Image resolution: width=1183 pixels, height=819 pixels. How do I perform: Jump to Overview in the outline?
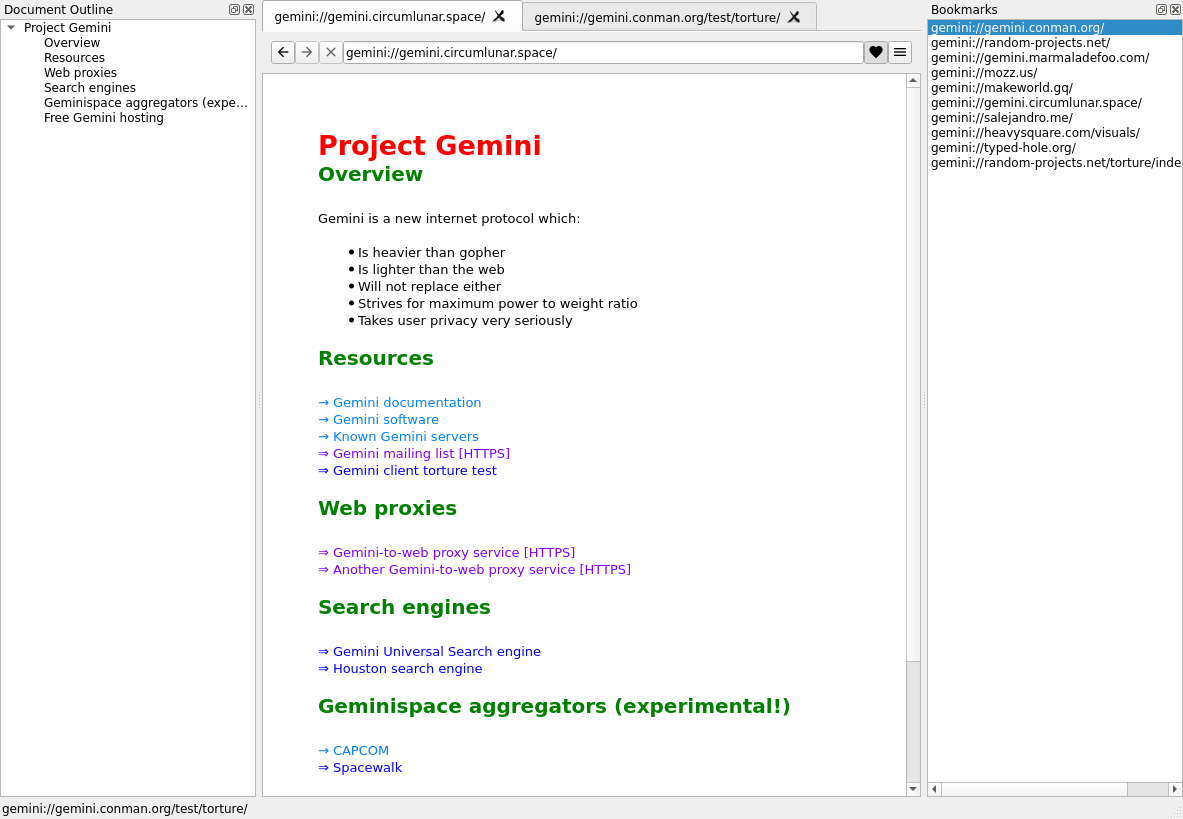(x=72, y=42)
